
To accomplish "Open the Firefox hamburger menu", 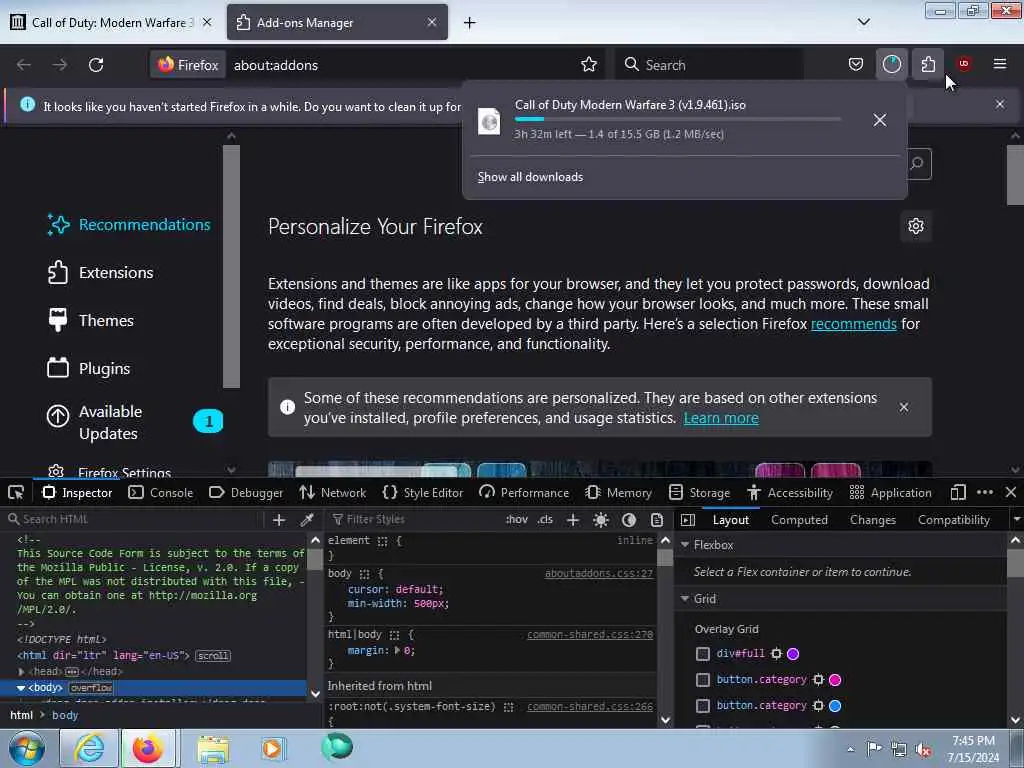I will coord(999,64).
